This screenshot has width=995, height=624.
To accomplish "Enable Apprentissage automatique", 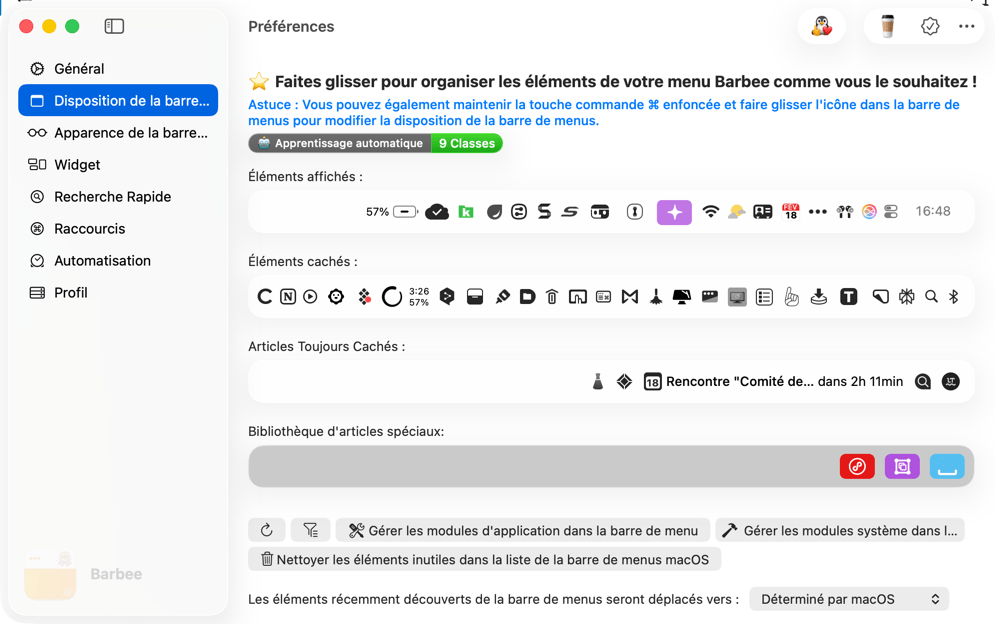I will 340,143.
